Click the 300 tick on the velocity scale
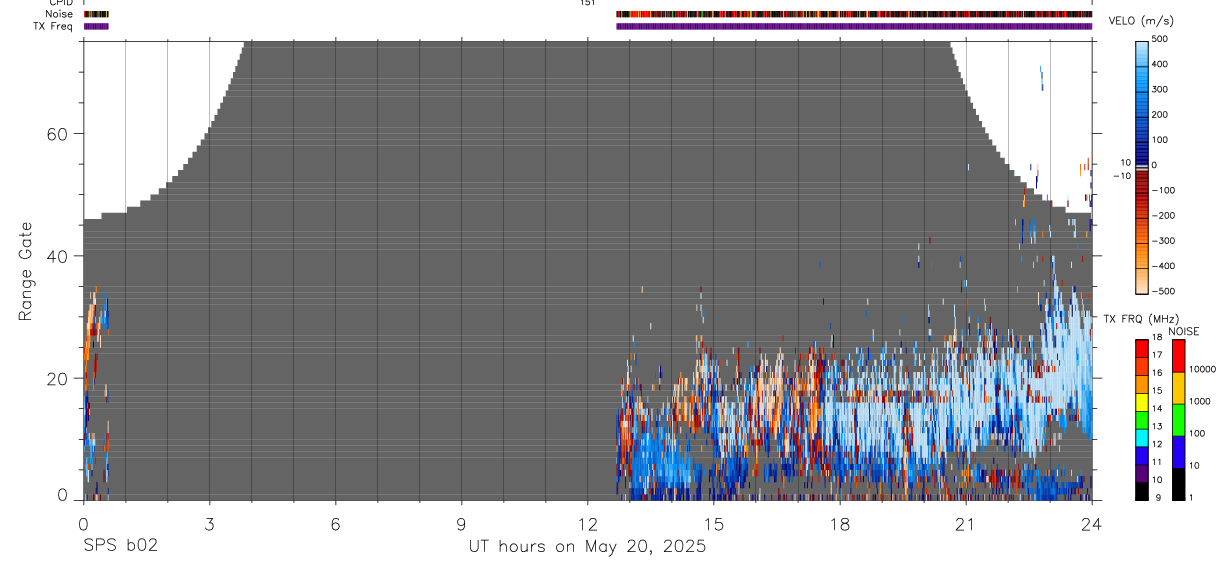The width and height of the screenshot is (1228, 567). (x=1159, y=89)
